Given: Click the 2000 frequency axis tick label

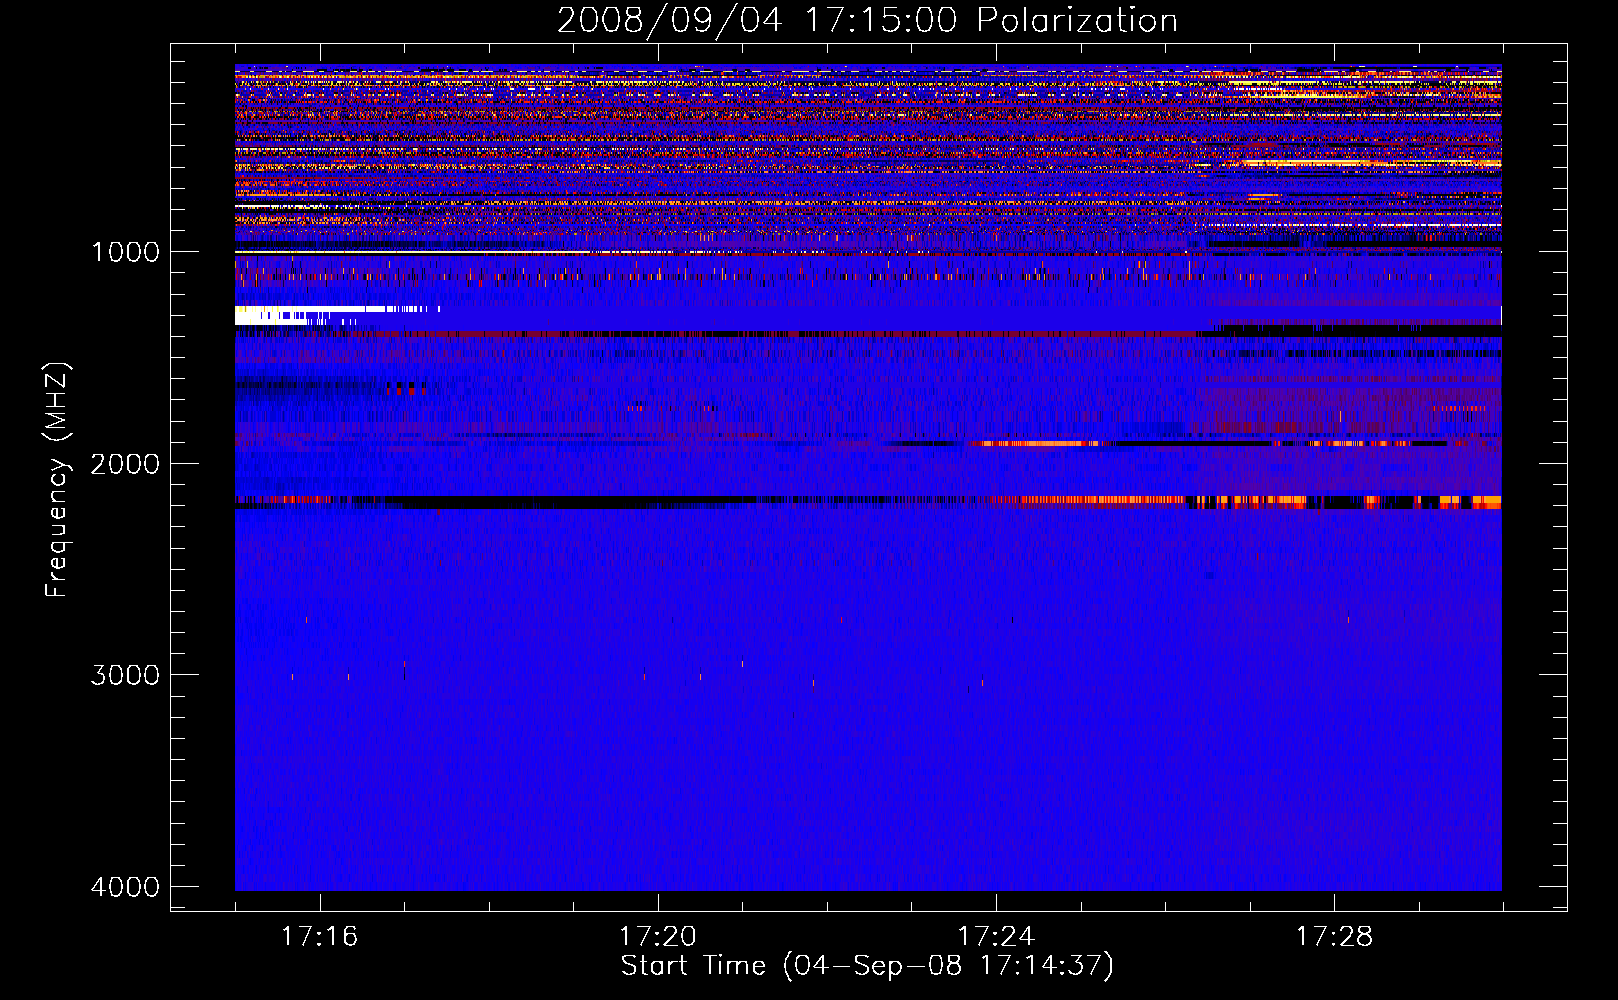Looking at the screenshot, I should tap(125, 463).
